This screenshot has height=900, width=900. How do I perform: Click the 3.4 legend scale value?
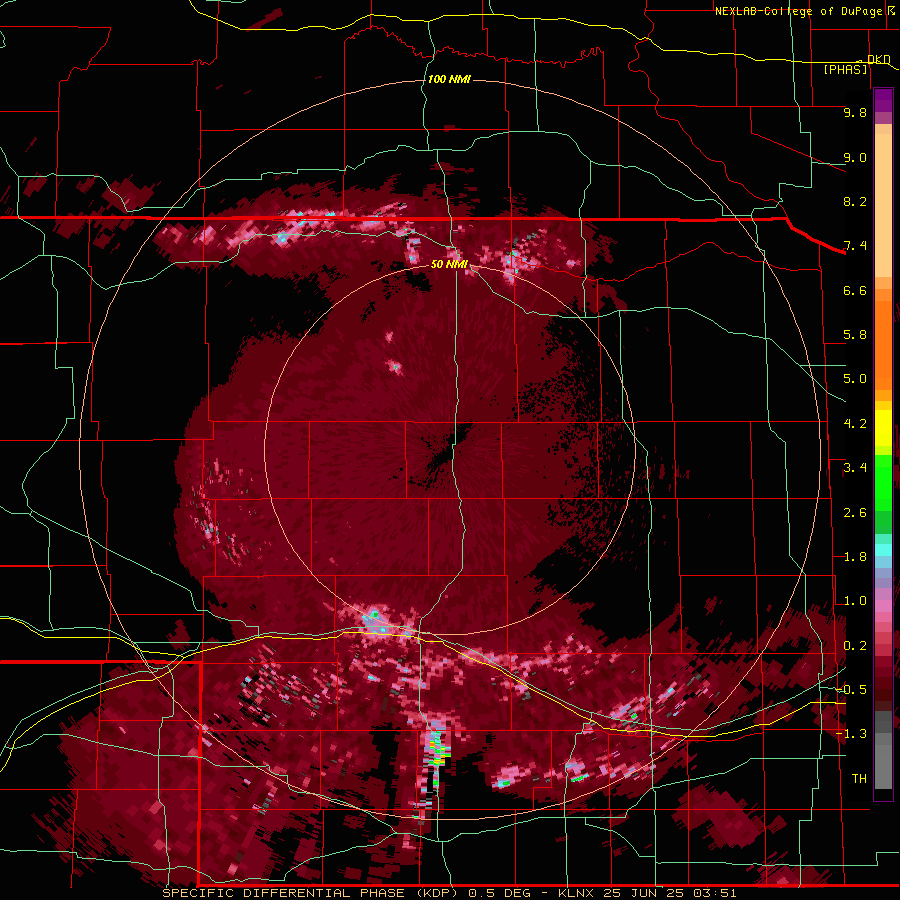point(855,468)
